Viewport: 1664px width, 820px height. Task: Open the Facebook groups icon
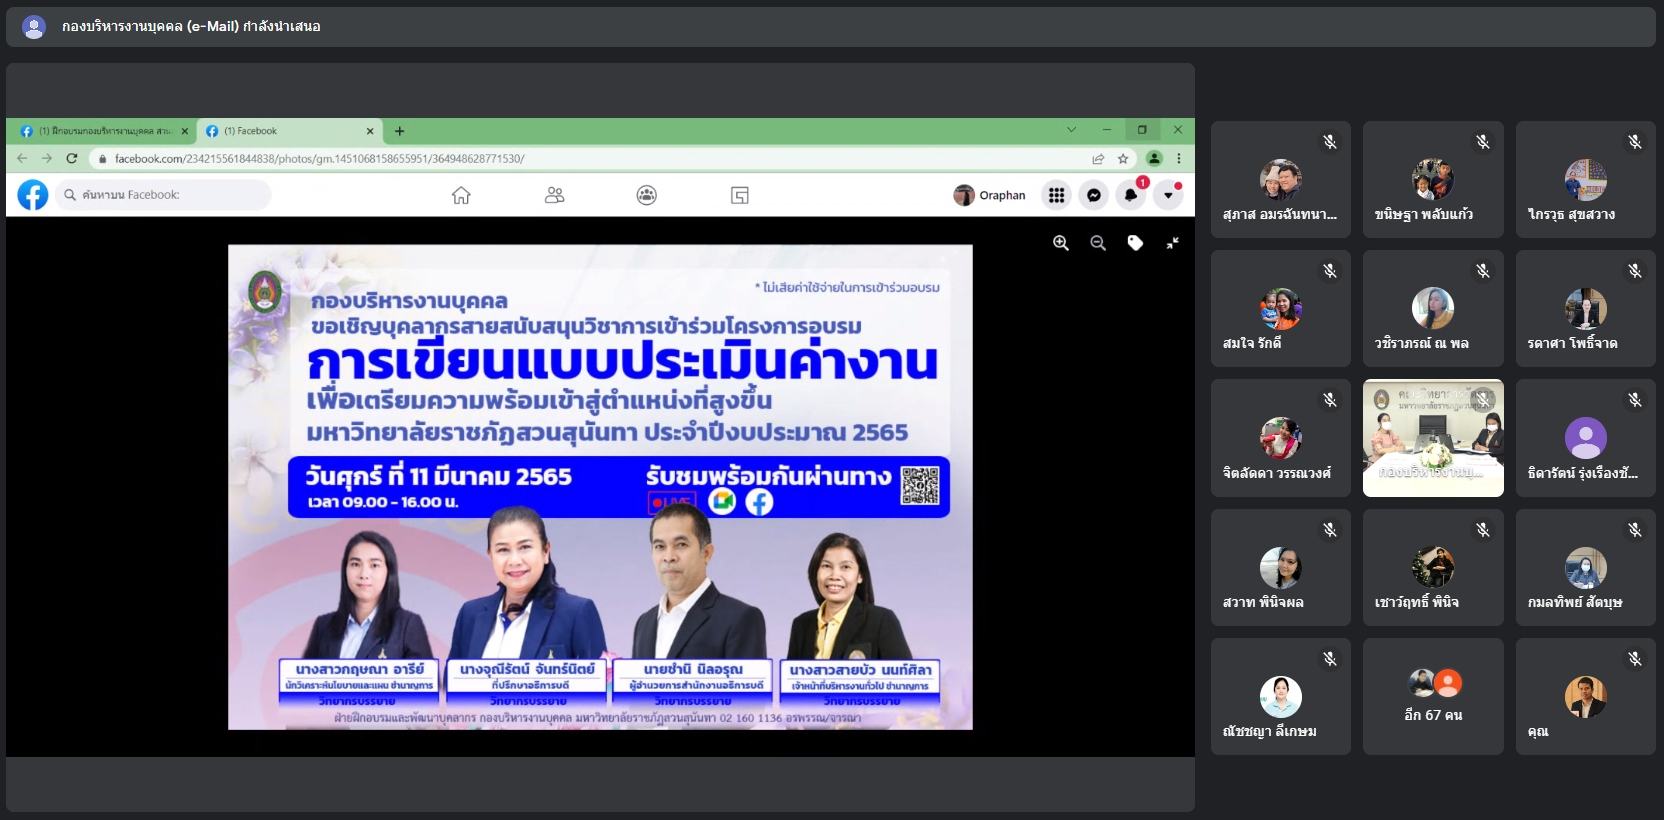(647, 195)
